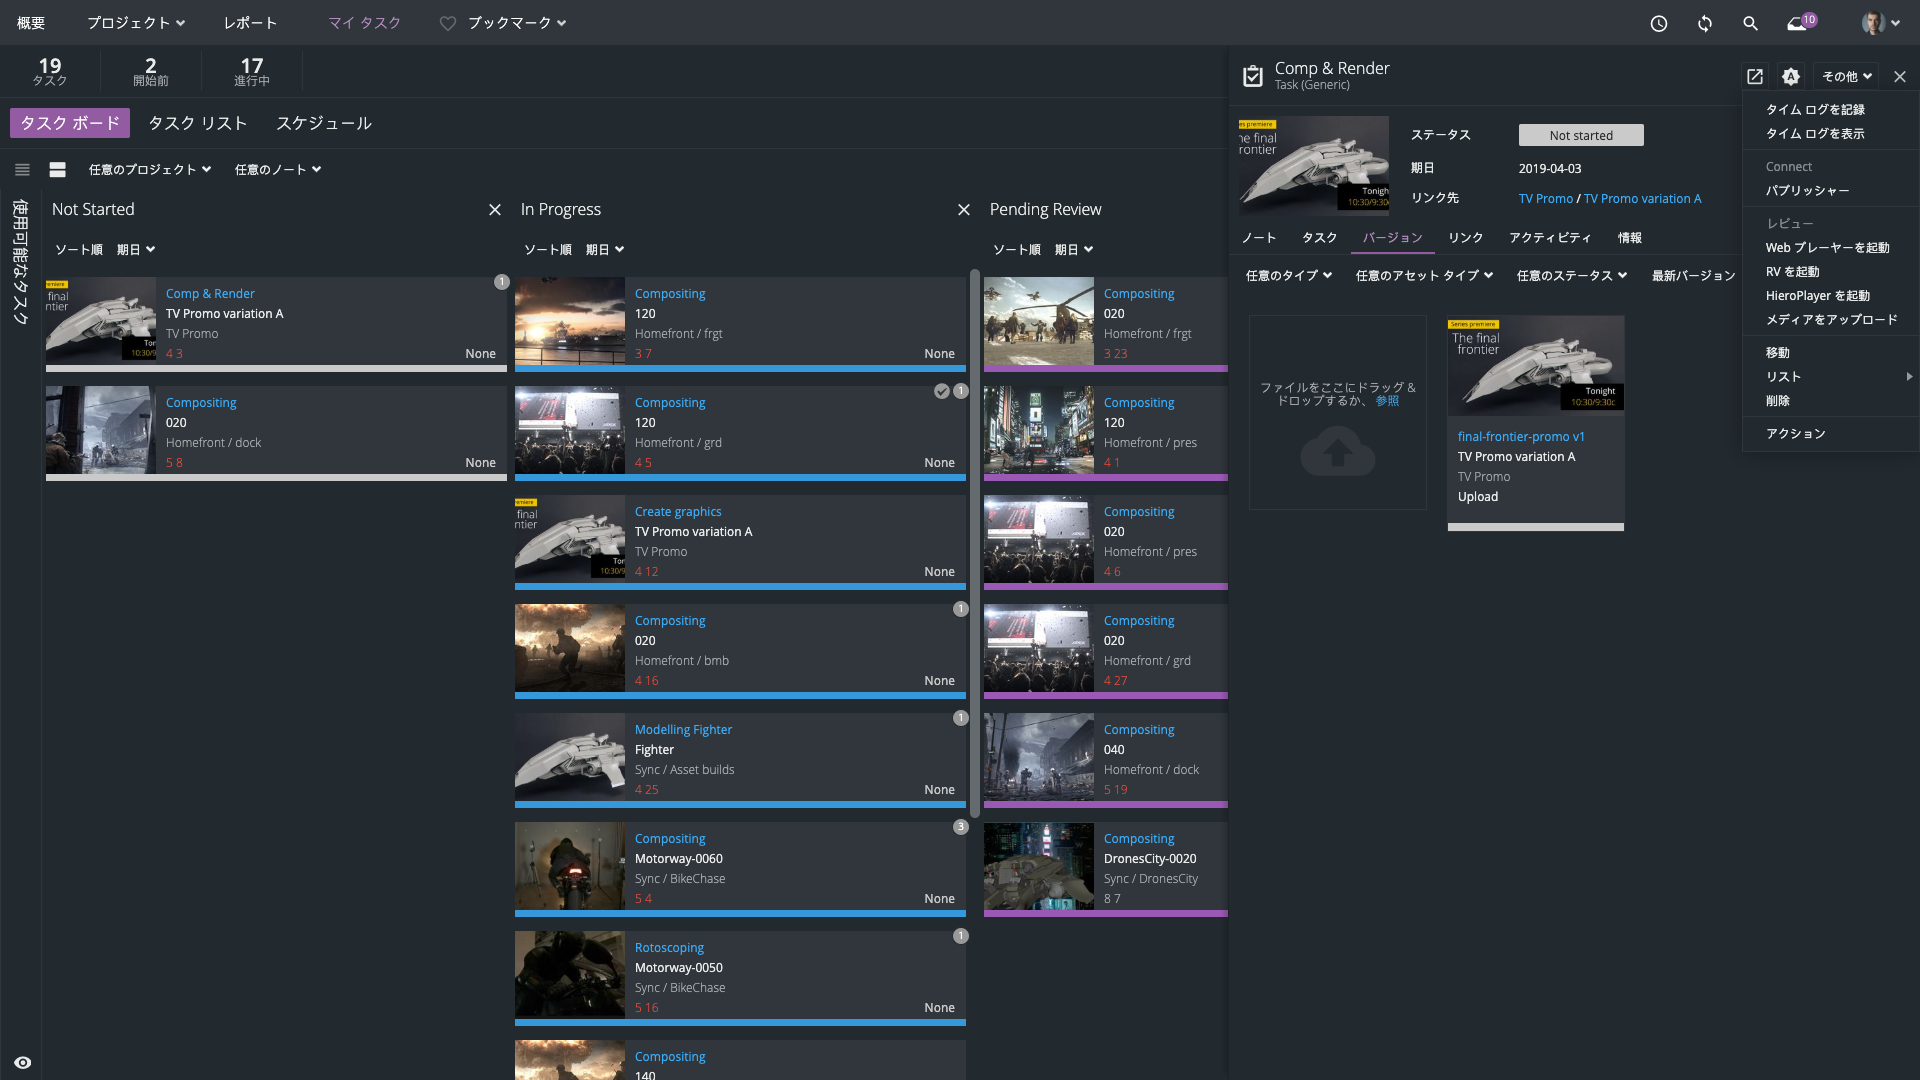
Task: Open notifications inbox with badge 10
Action: pyautogui.click(x=1799, y=23)
